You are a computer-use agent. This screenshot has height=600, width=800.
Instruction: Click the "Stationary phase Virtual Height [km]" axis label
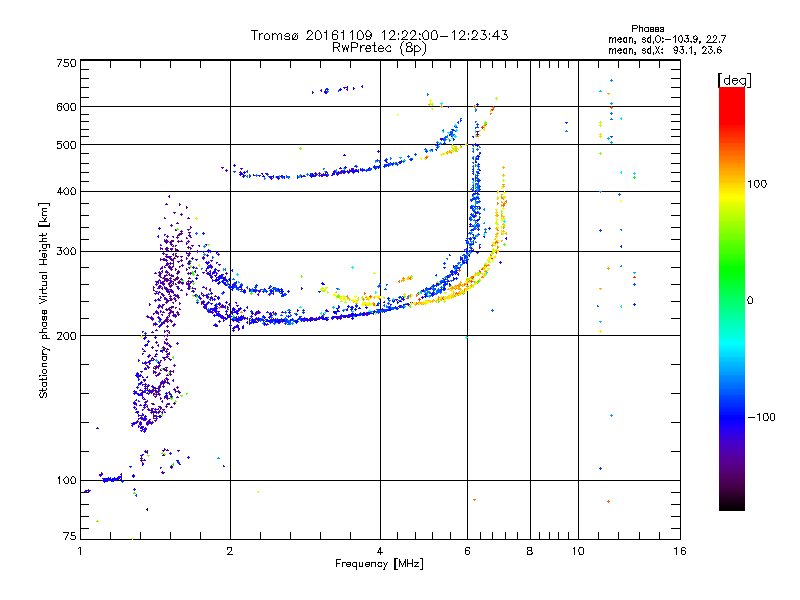pos(44,301)
